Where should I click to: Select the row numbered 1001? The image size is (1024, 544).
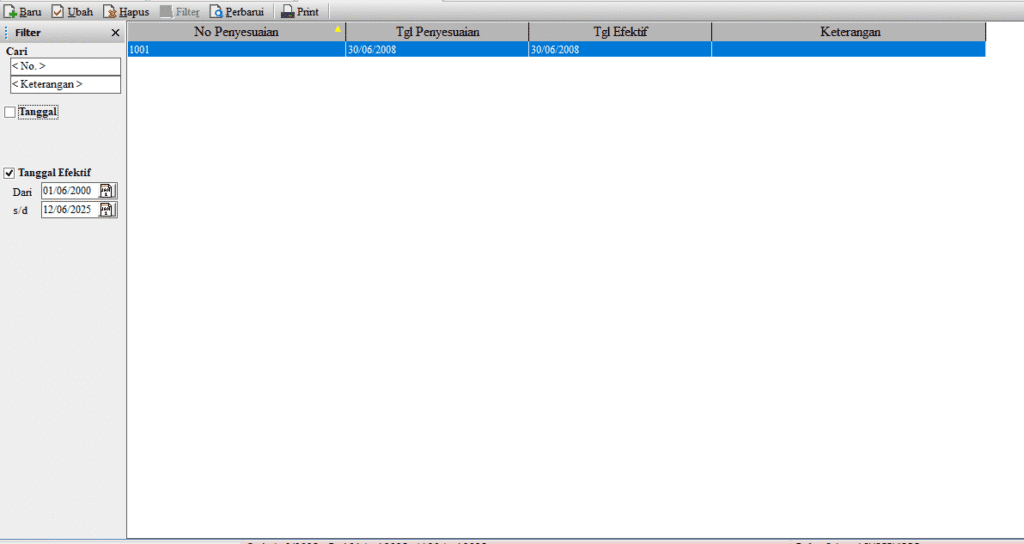click(236, 49)
